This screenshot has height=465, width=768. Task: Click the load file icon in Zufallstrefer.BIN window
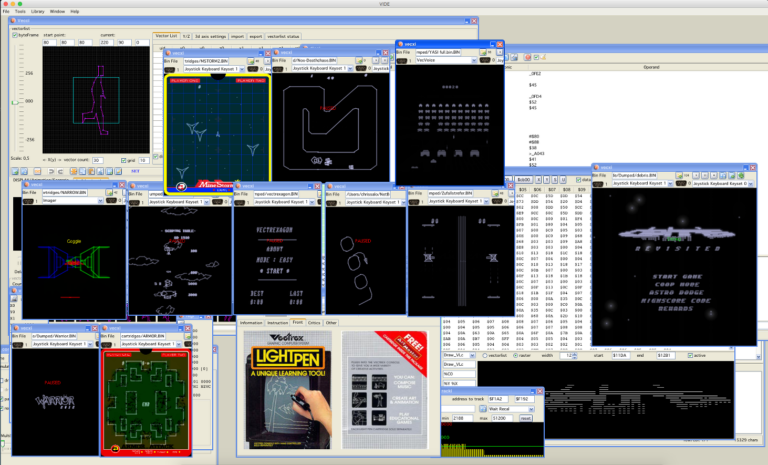click(x=495, y=193)
